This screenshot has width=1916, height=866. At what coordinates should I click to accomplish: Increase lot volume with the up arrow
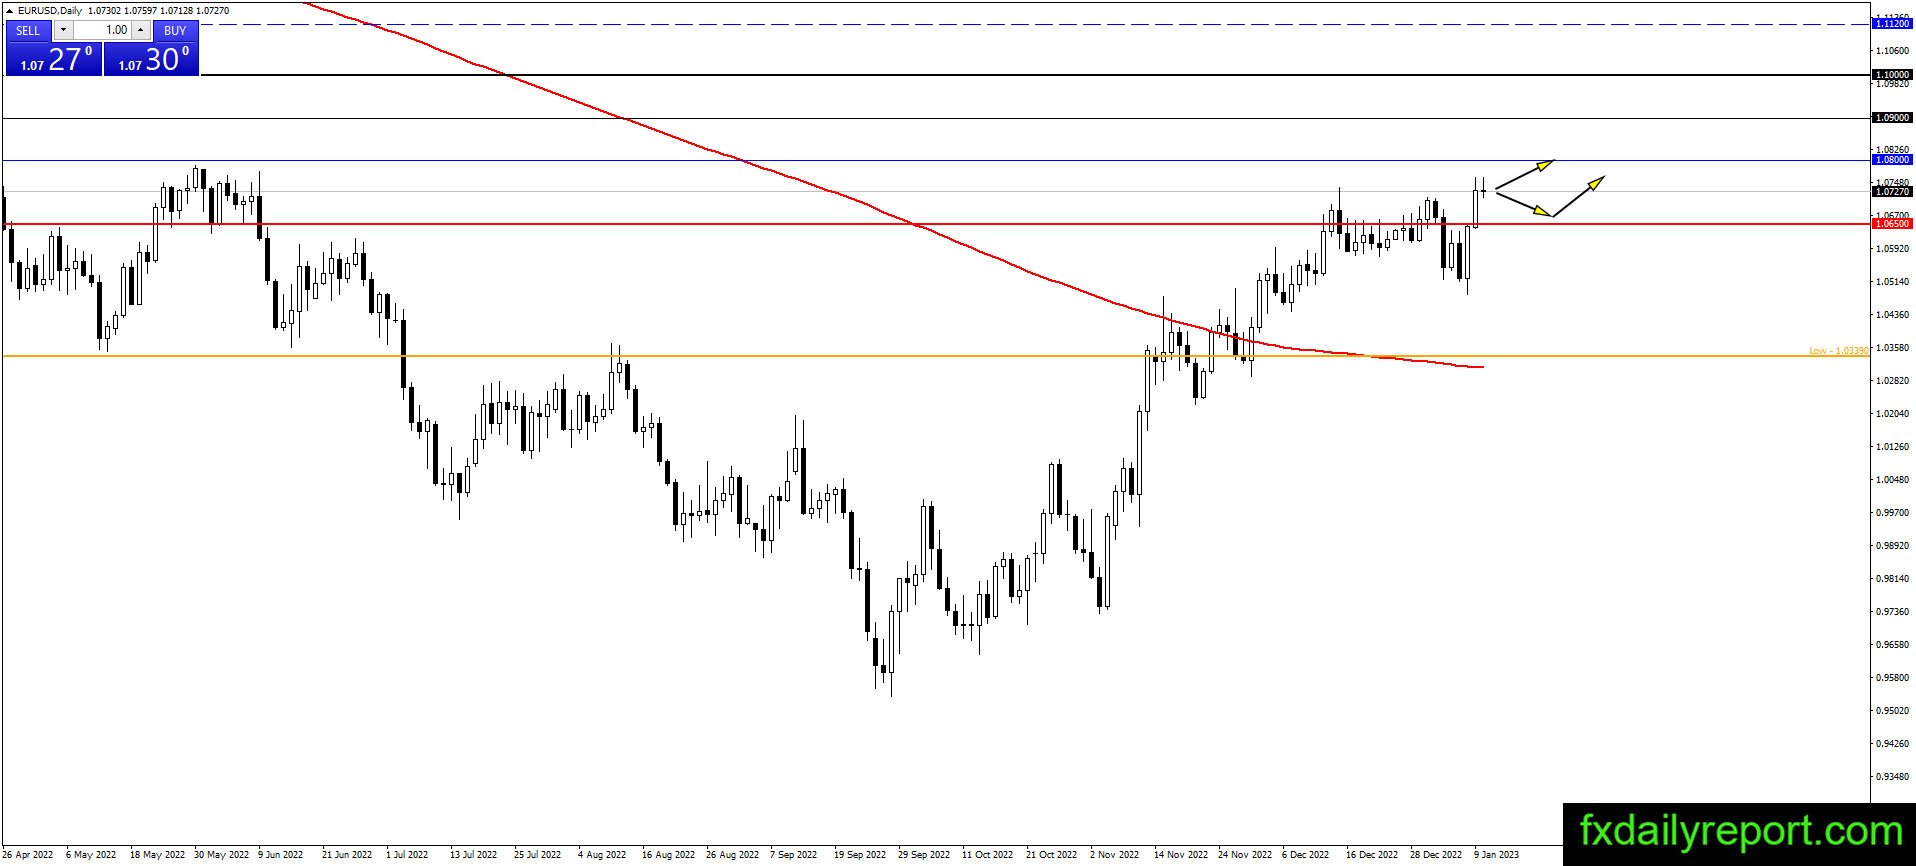(x=141, y=30)
